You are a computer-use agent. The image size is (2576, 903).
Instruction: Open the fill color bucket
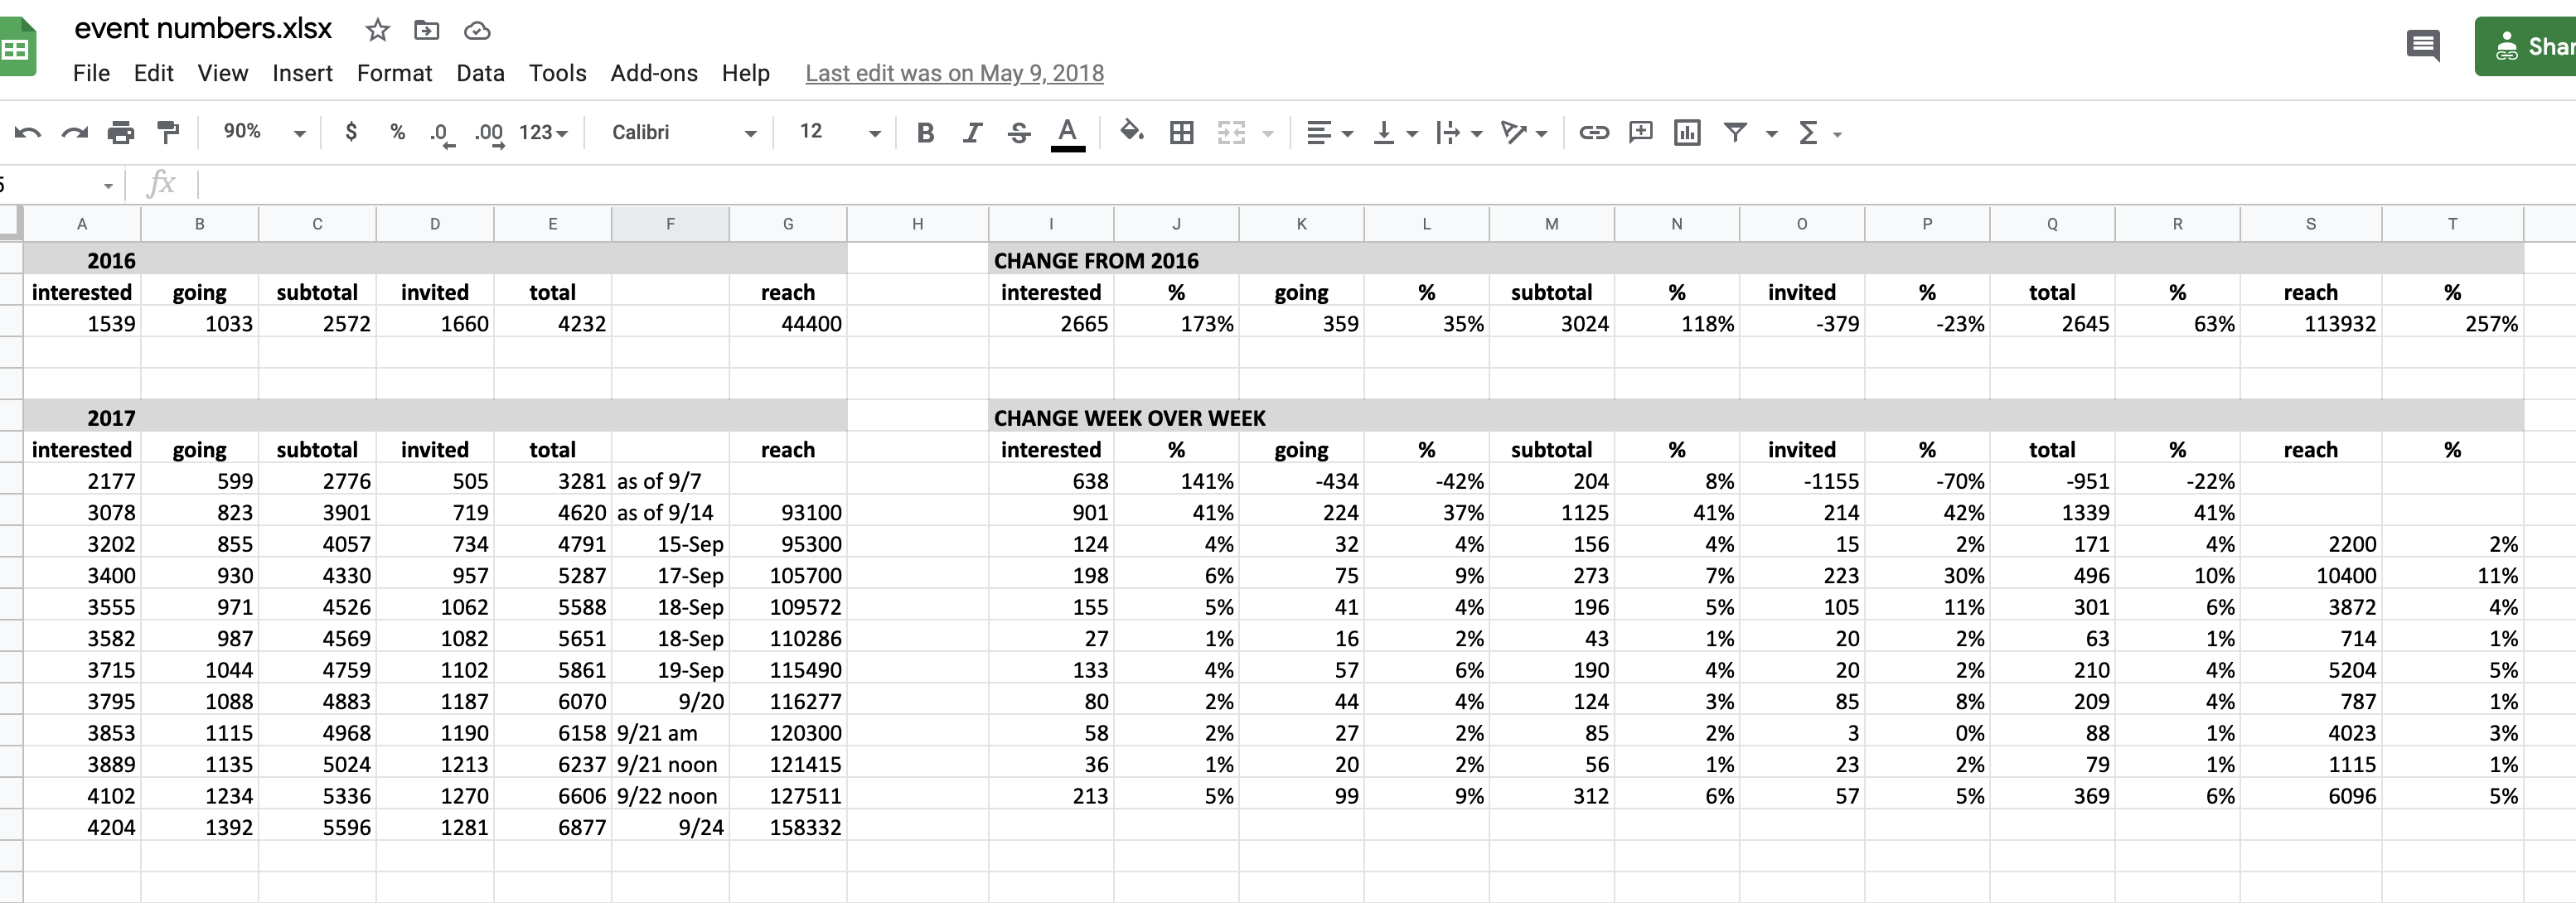point(1131,132)
